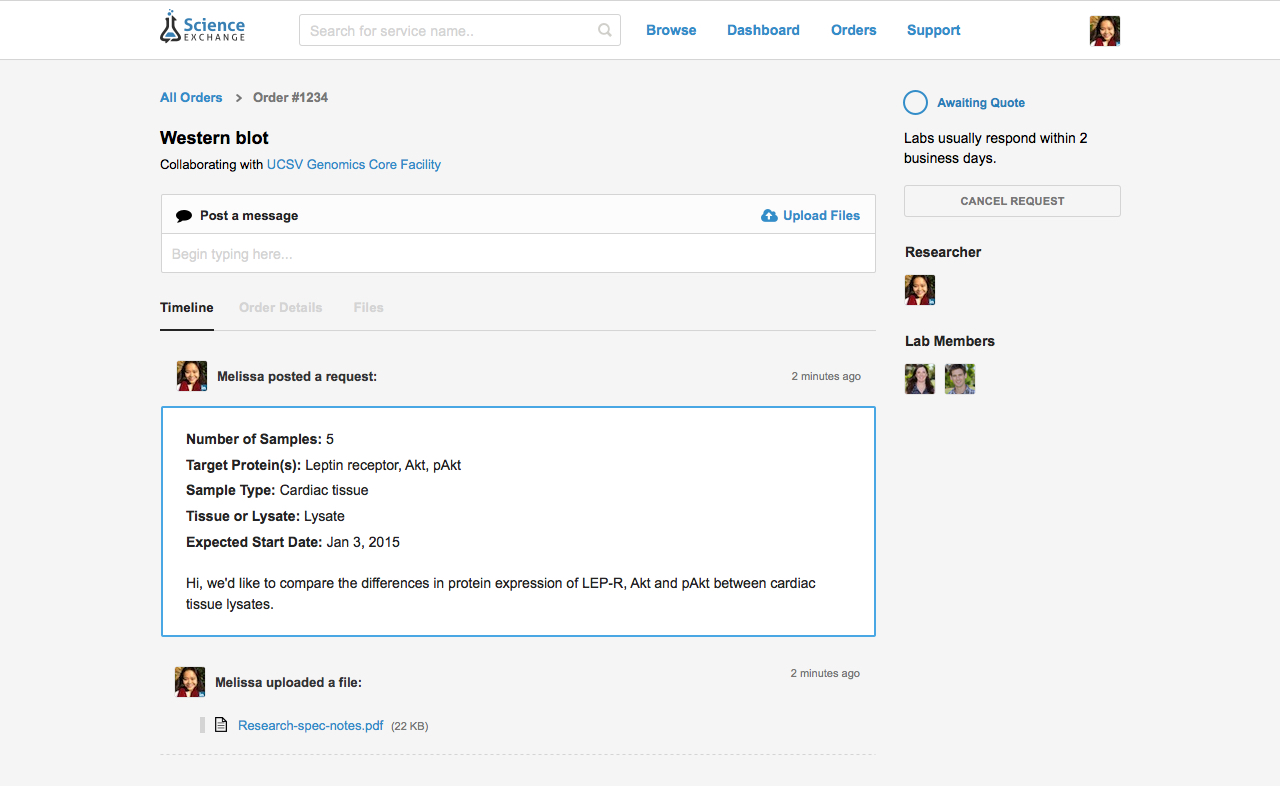Click the breadcrumb arrow after All Orders
1280x786 pixels.
tap(237, 98)
